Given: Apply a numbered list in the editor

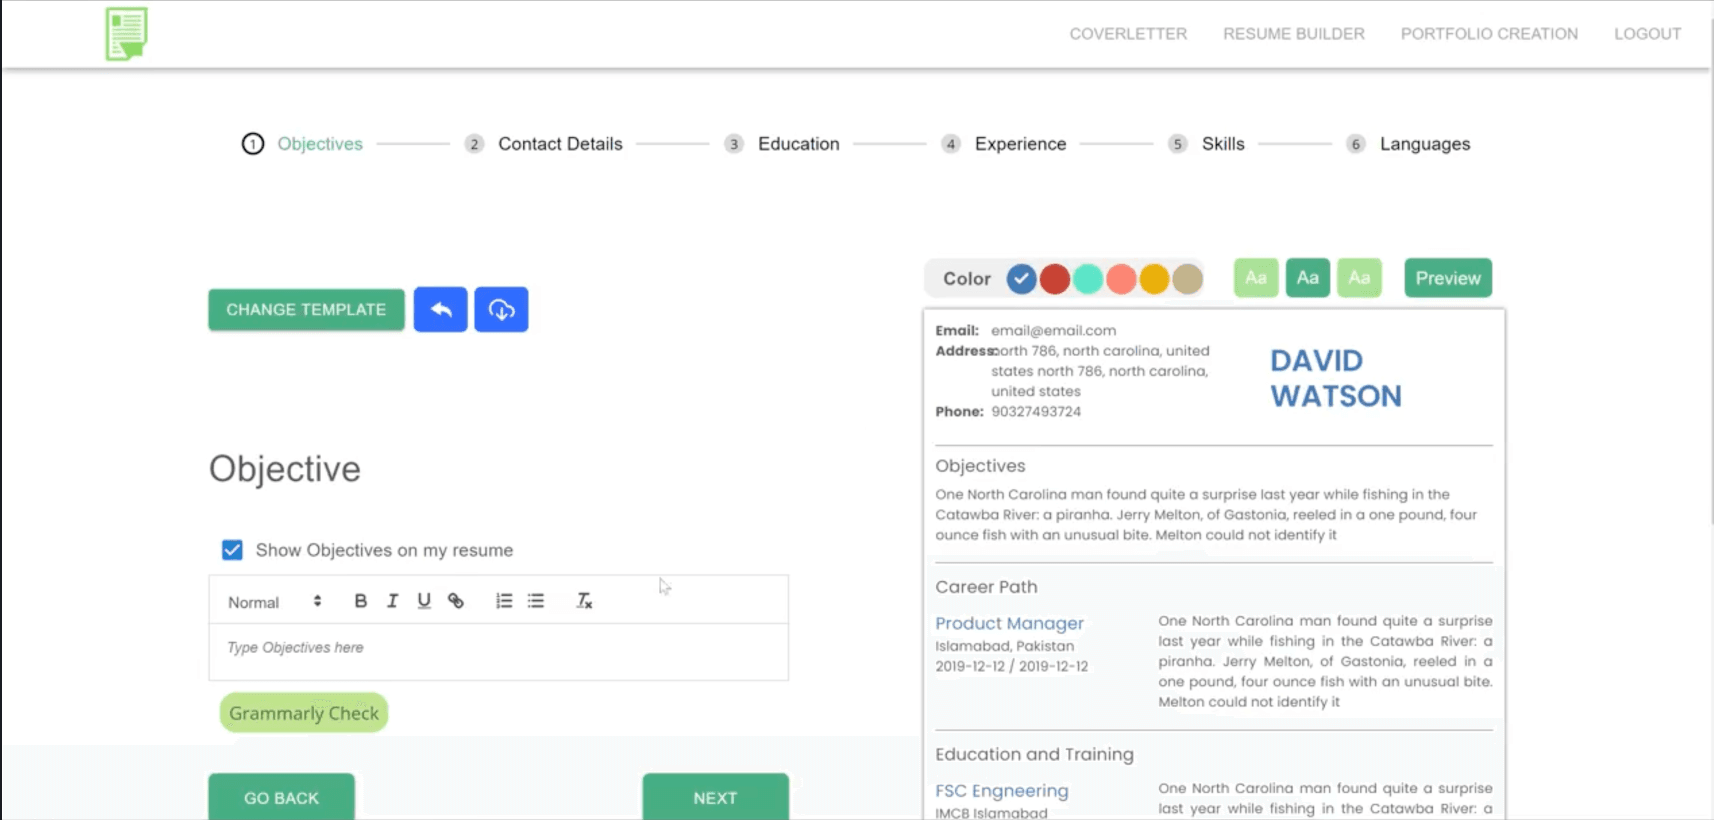Looking at the screenshot, I should (x=504, y=601).
